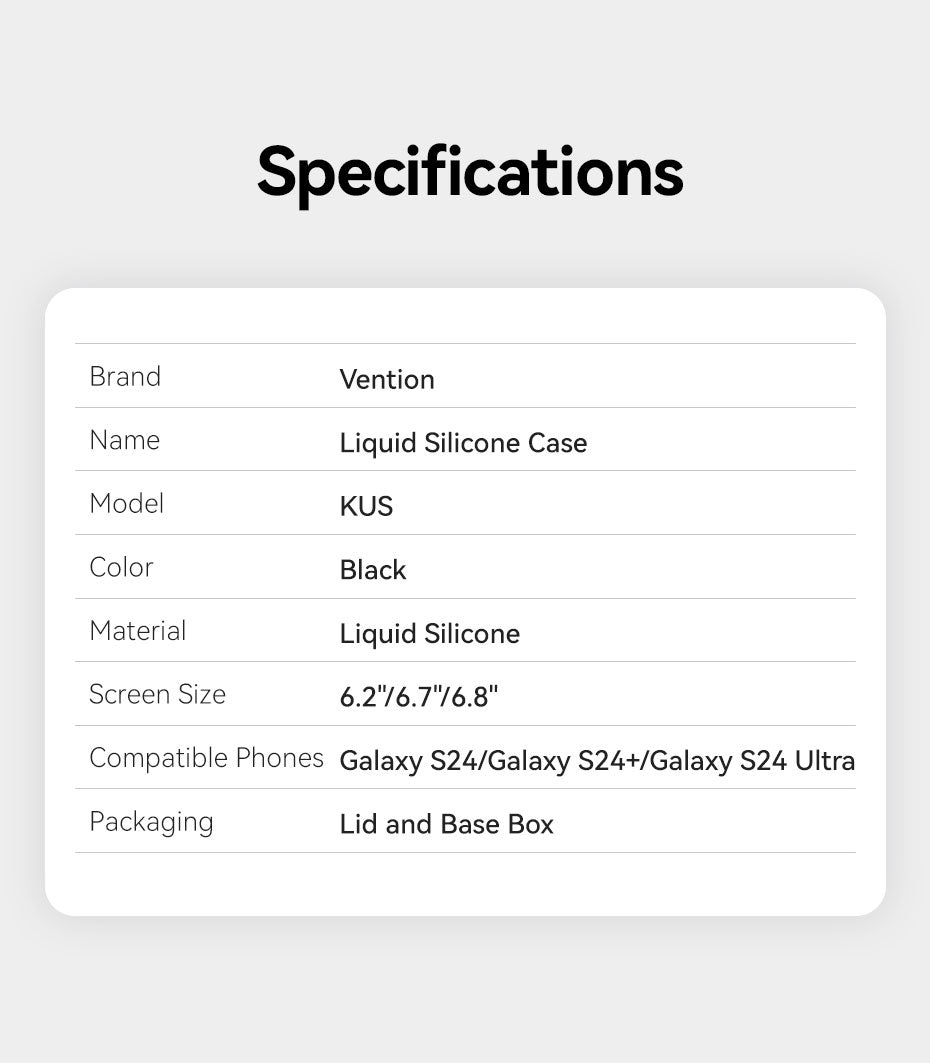This screenshot has width=930, height=1063.
Task: Select the Model label
Action: pyautogui.click(x=127, y=504)
